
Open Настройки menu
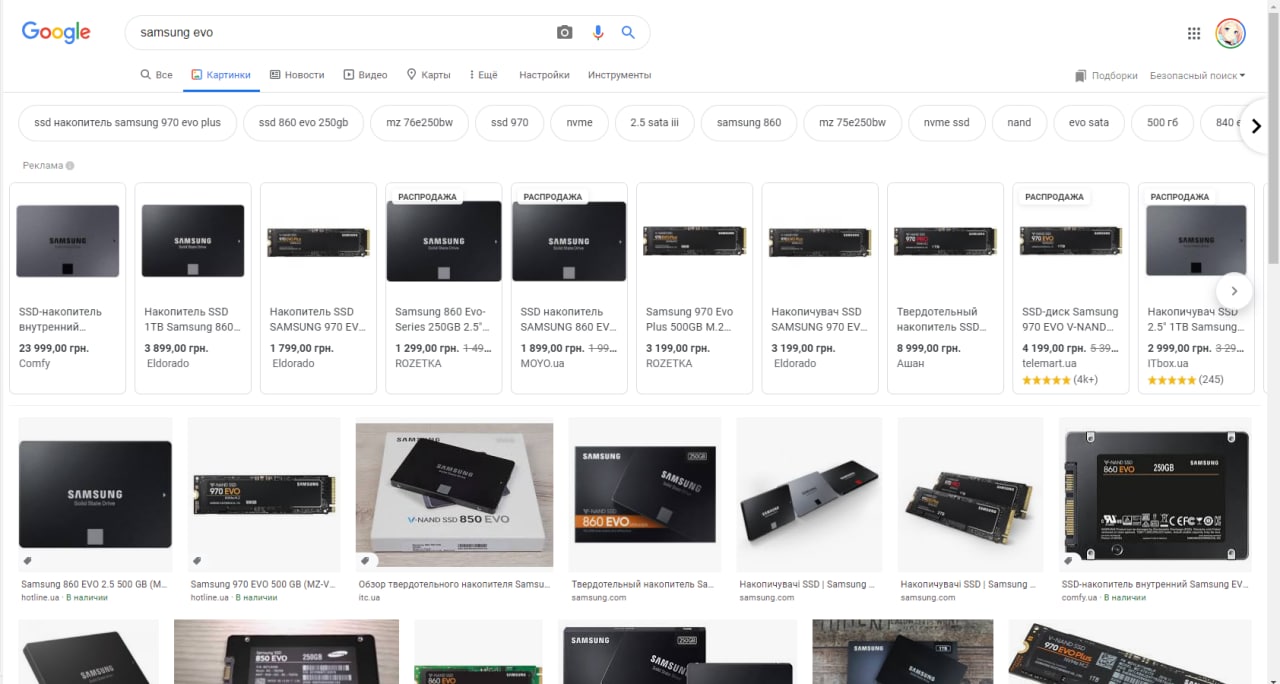[x=544, y=75]
